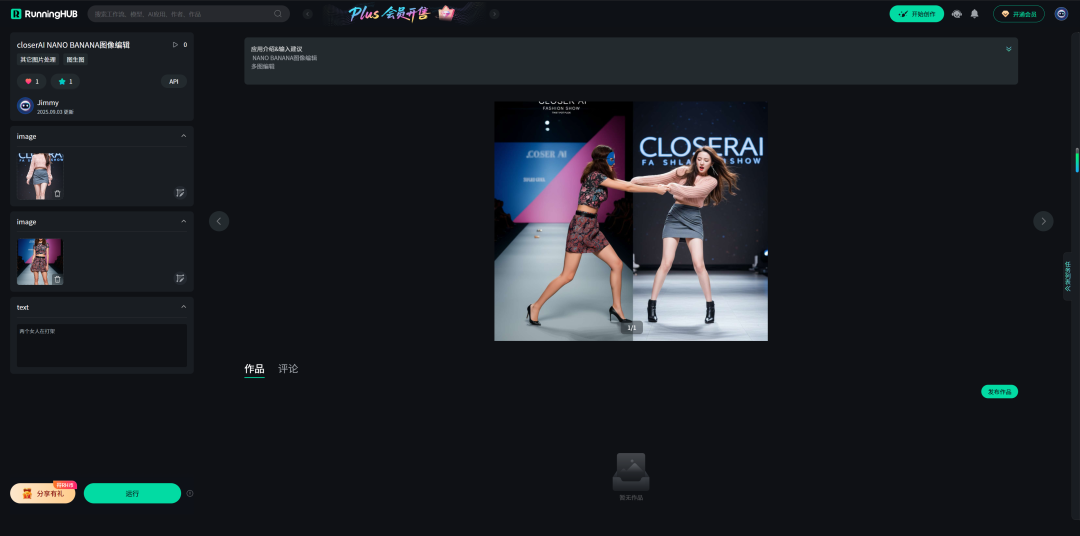
Task: Open edit tool for second image
Action: coord(180,278)
